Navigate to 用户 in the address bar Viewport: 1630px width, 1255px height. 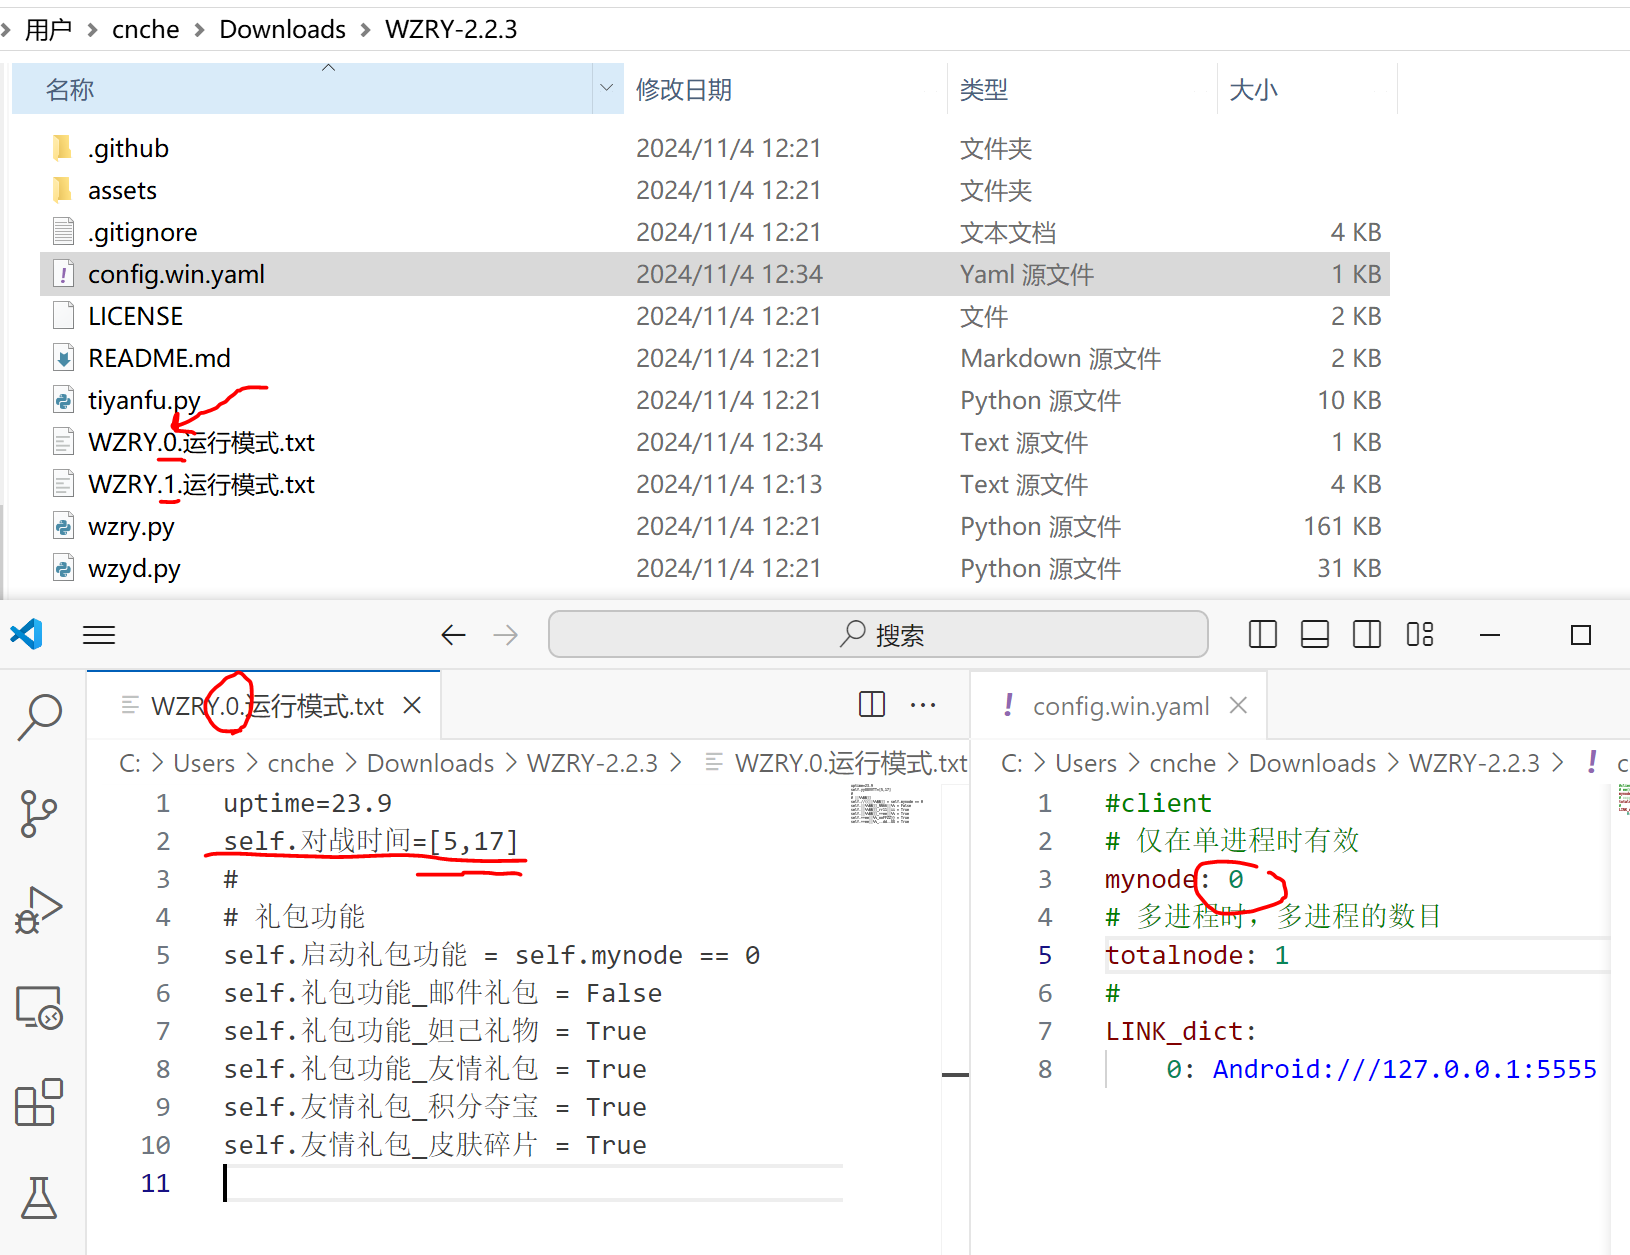click(48, 29)
